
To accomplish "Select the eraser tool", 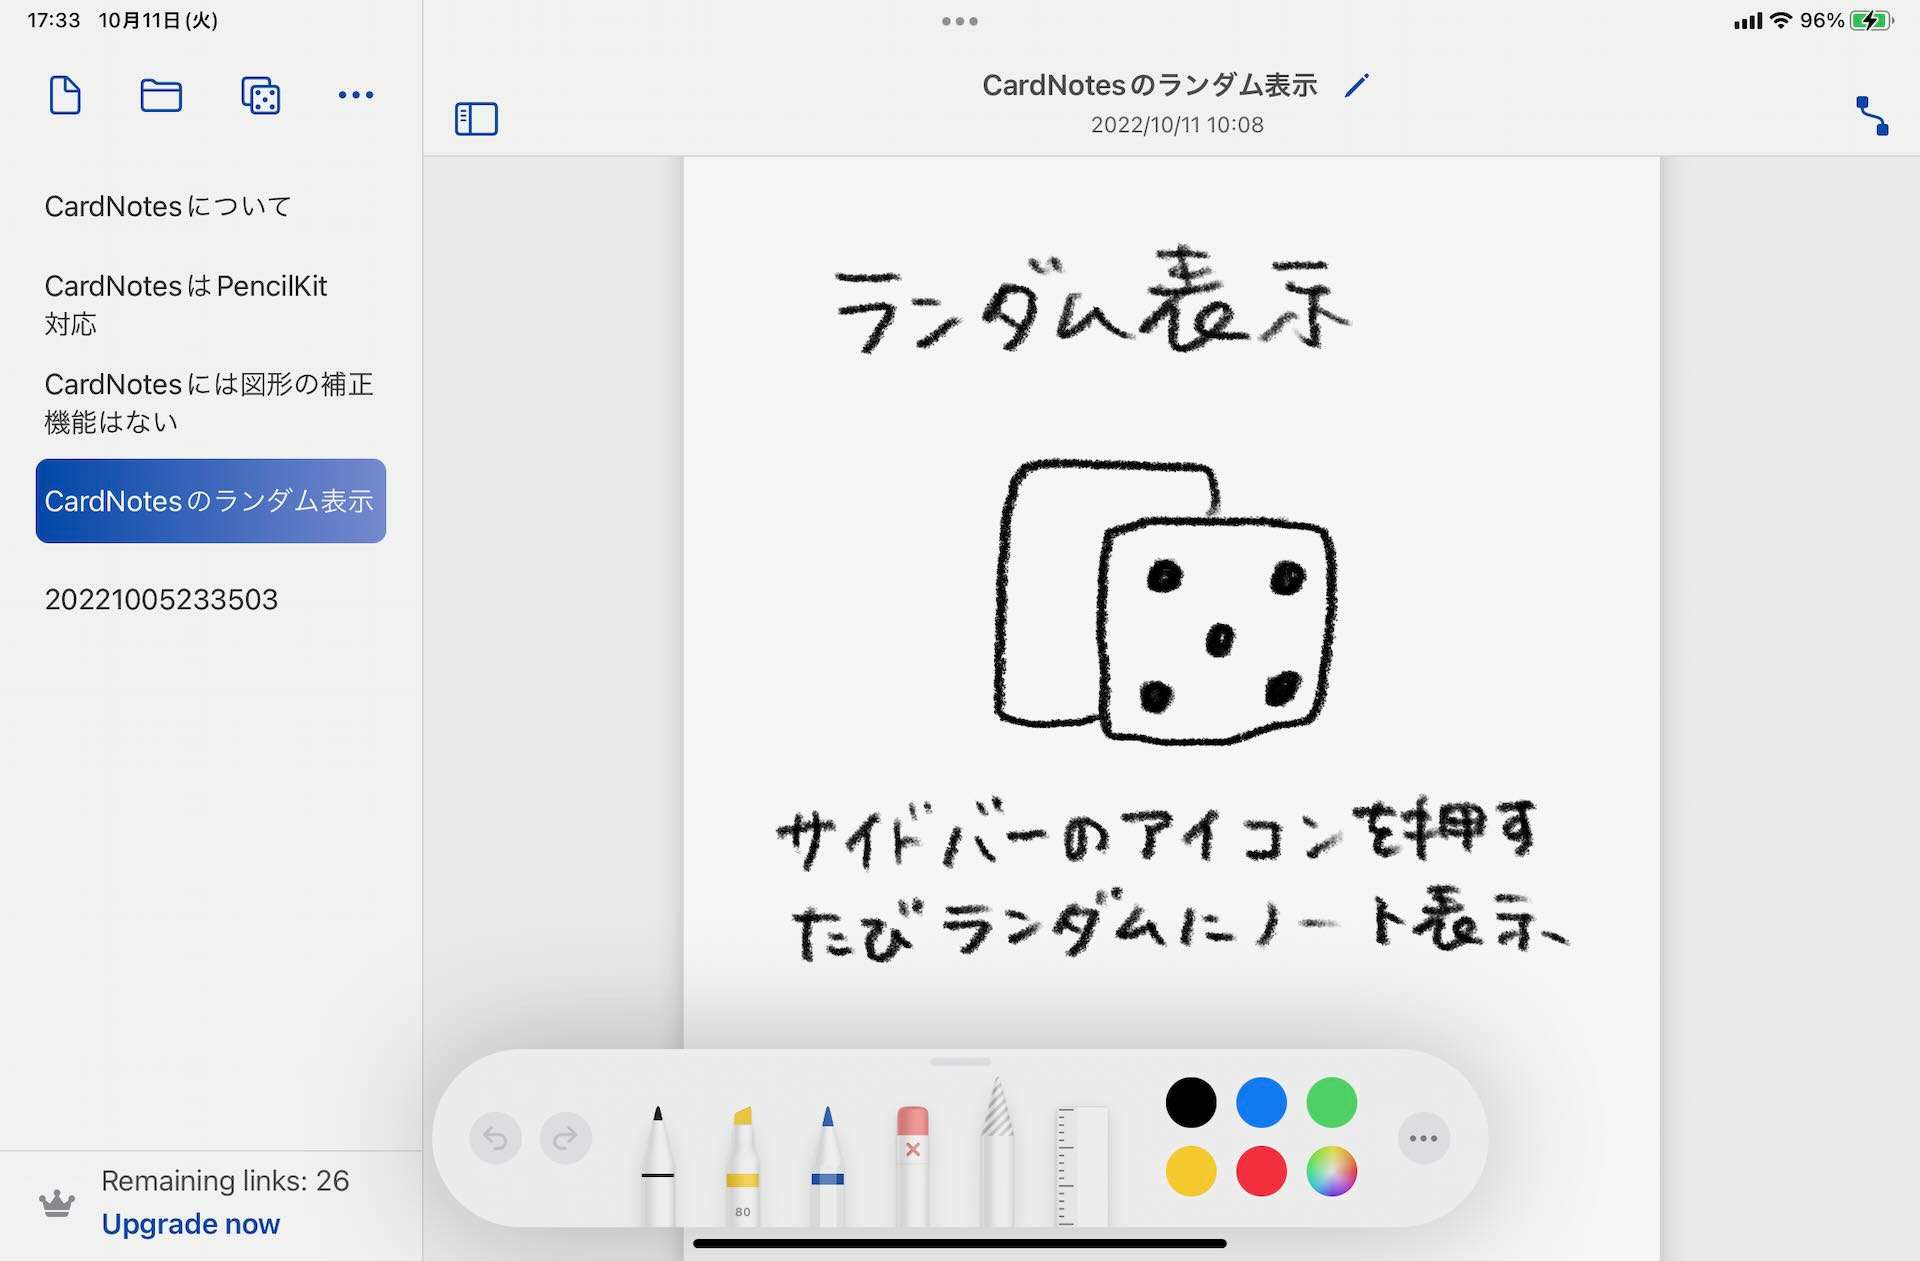I will 912,1165.
